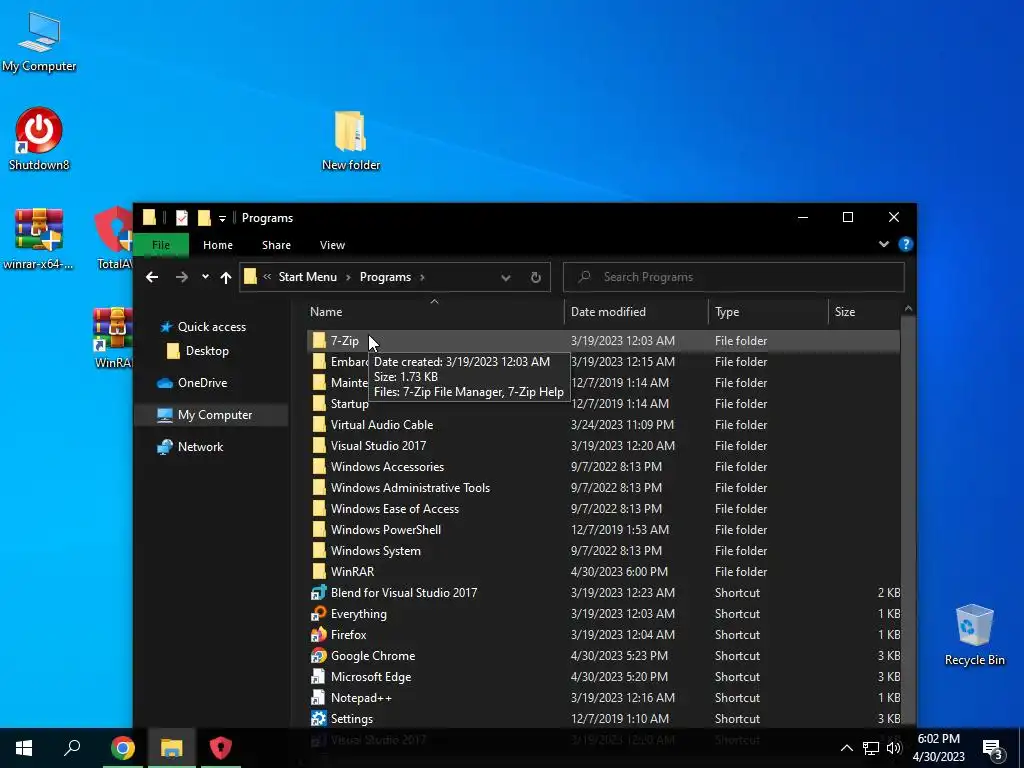Image resolution: width=1024 pixels, height=768 pixels.
Task: Select My Computer in navigation pane
Action: 211,415
